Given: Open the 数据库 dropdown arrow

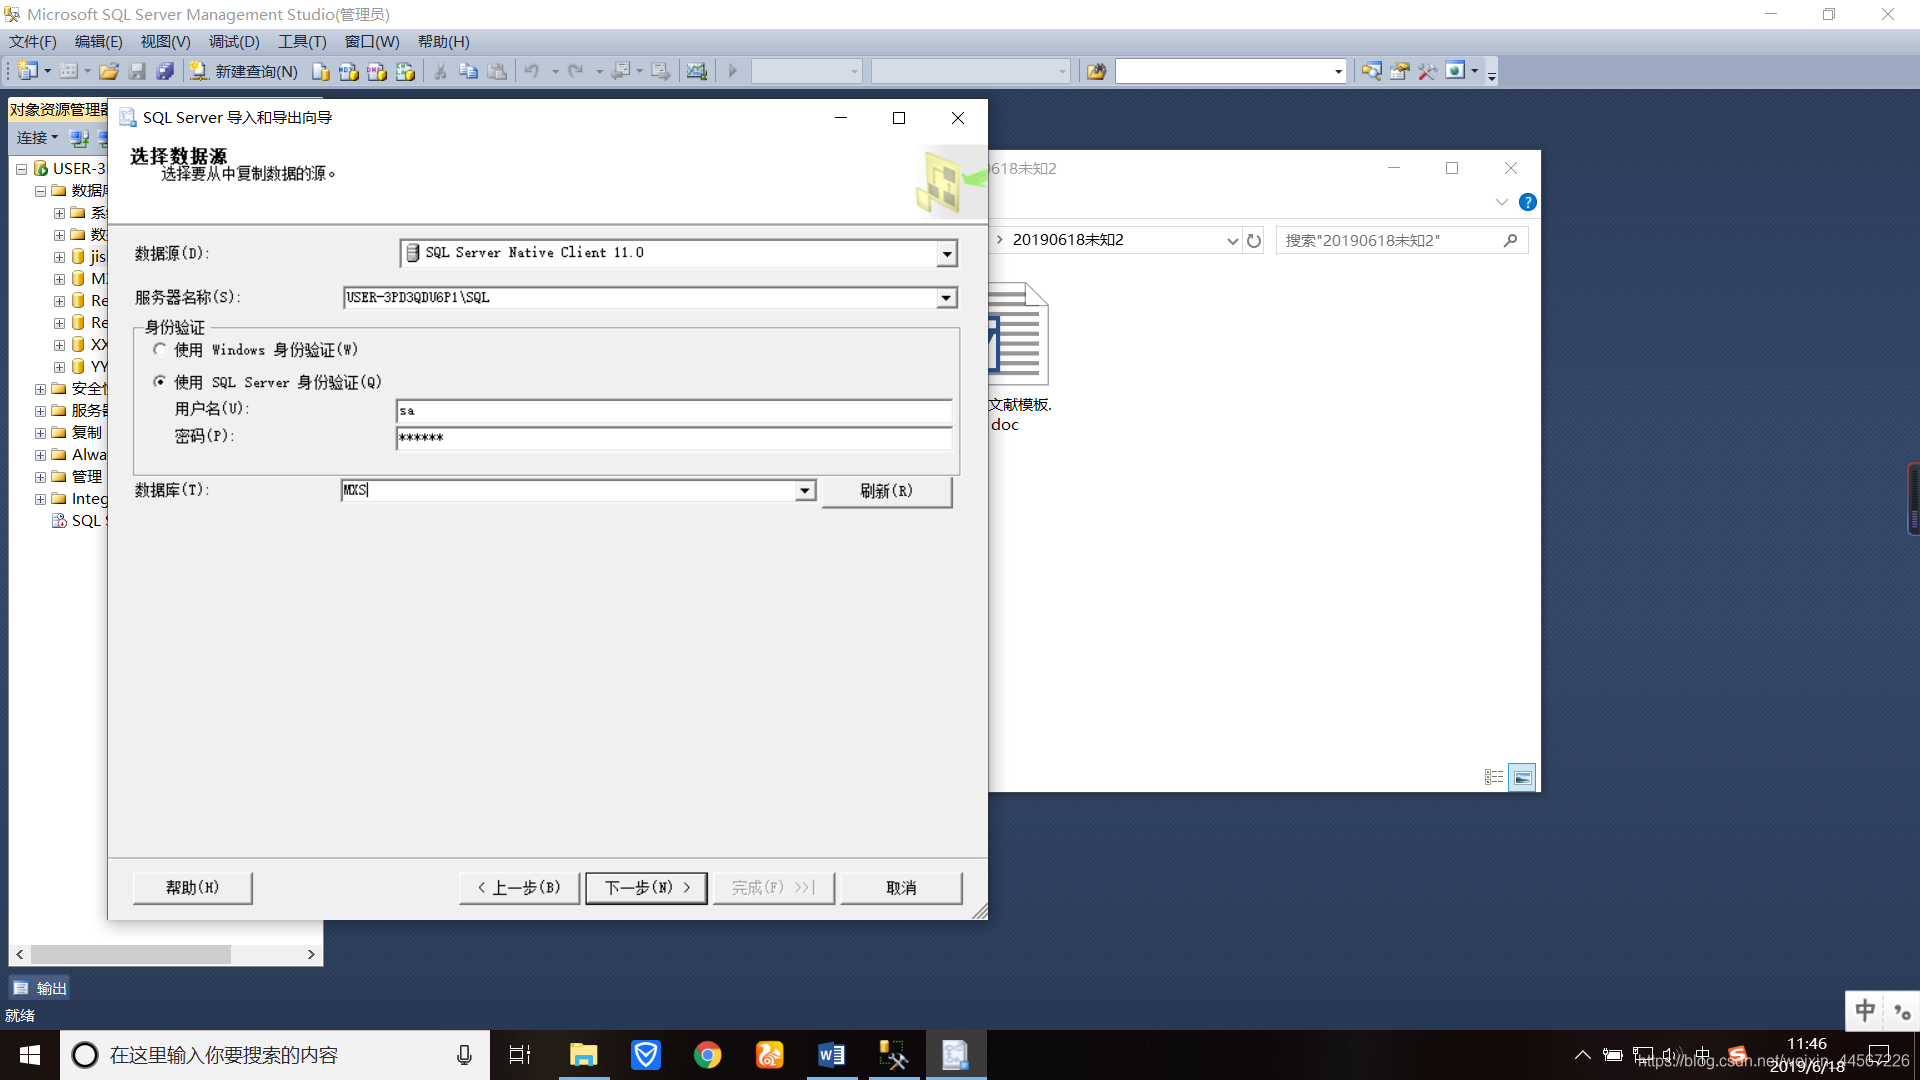Looking at the screenshot, I should [x=805, y=491].
